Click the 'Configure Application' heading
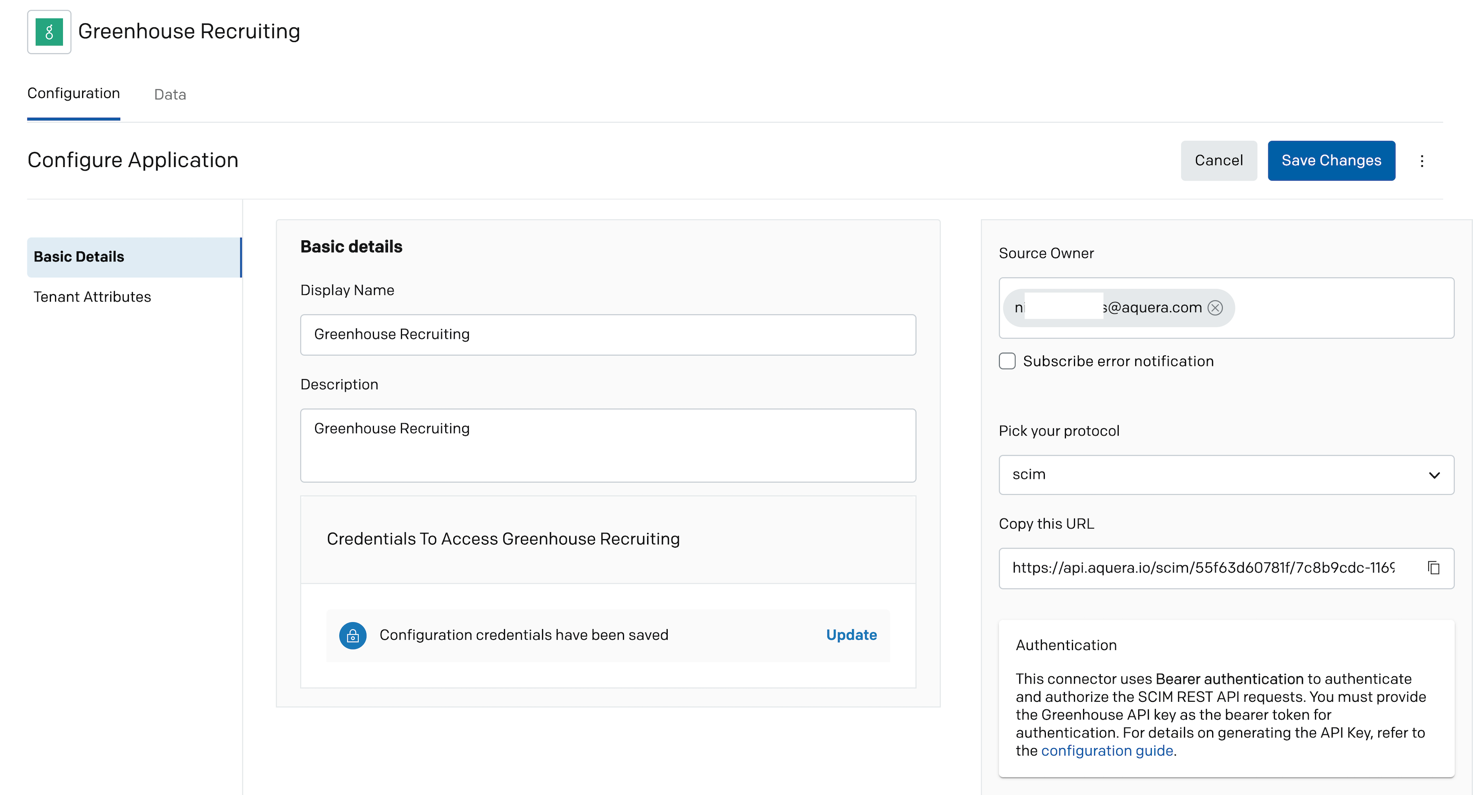The image size is (1473, 795). [133, 160]
